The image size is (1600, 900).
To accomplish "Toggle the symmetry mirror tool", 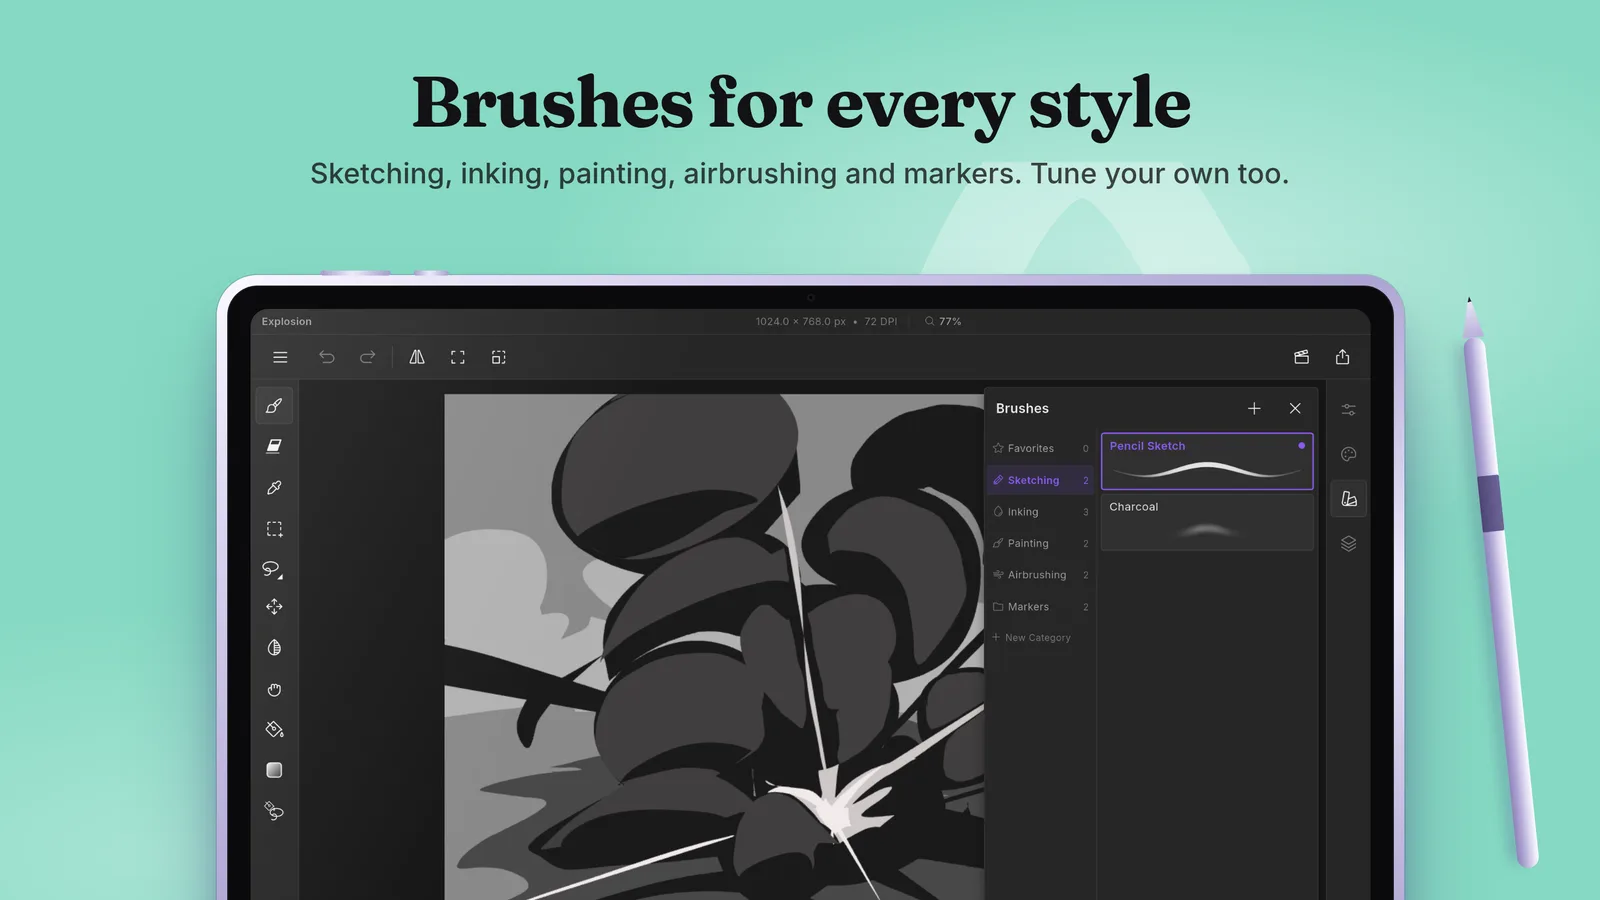I will [417, 357].
